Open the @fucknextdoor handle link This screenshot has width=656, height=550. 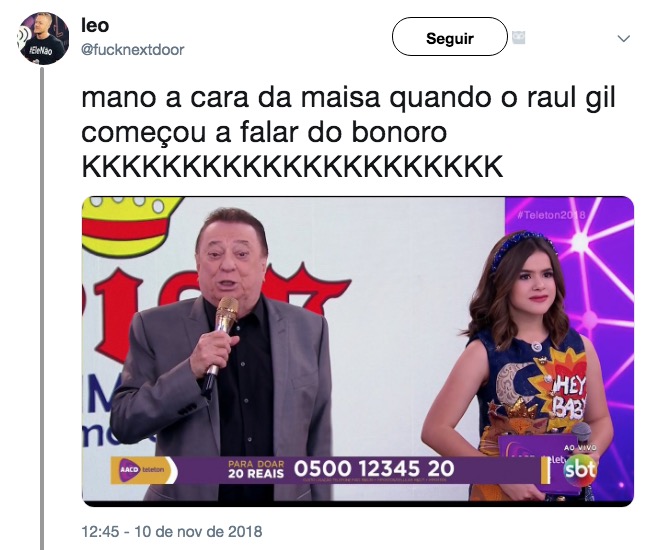pyautogui.click(x=133, y=50)
